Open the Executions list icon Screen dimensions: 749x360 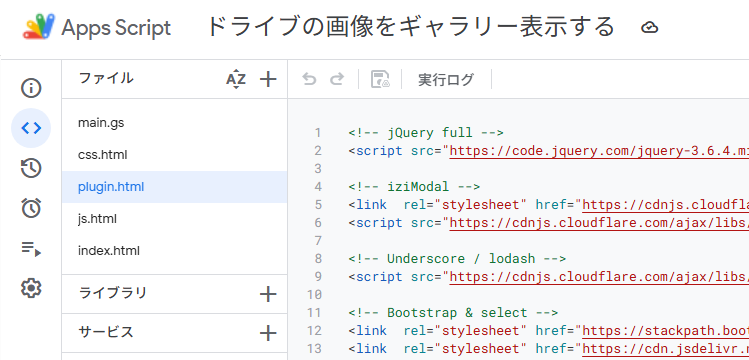point(31,248)
